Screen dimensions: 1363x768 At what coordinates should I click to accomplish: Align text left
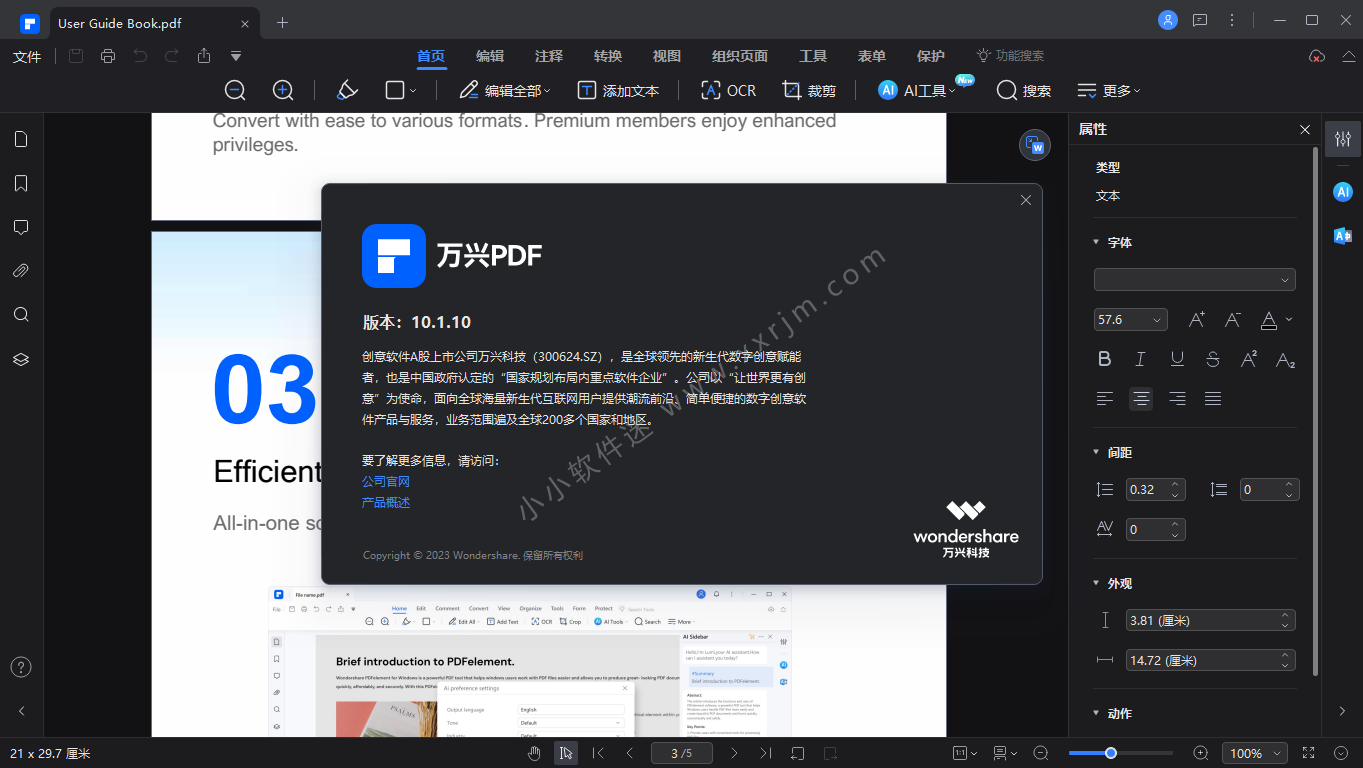1105,399
